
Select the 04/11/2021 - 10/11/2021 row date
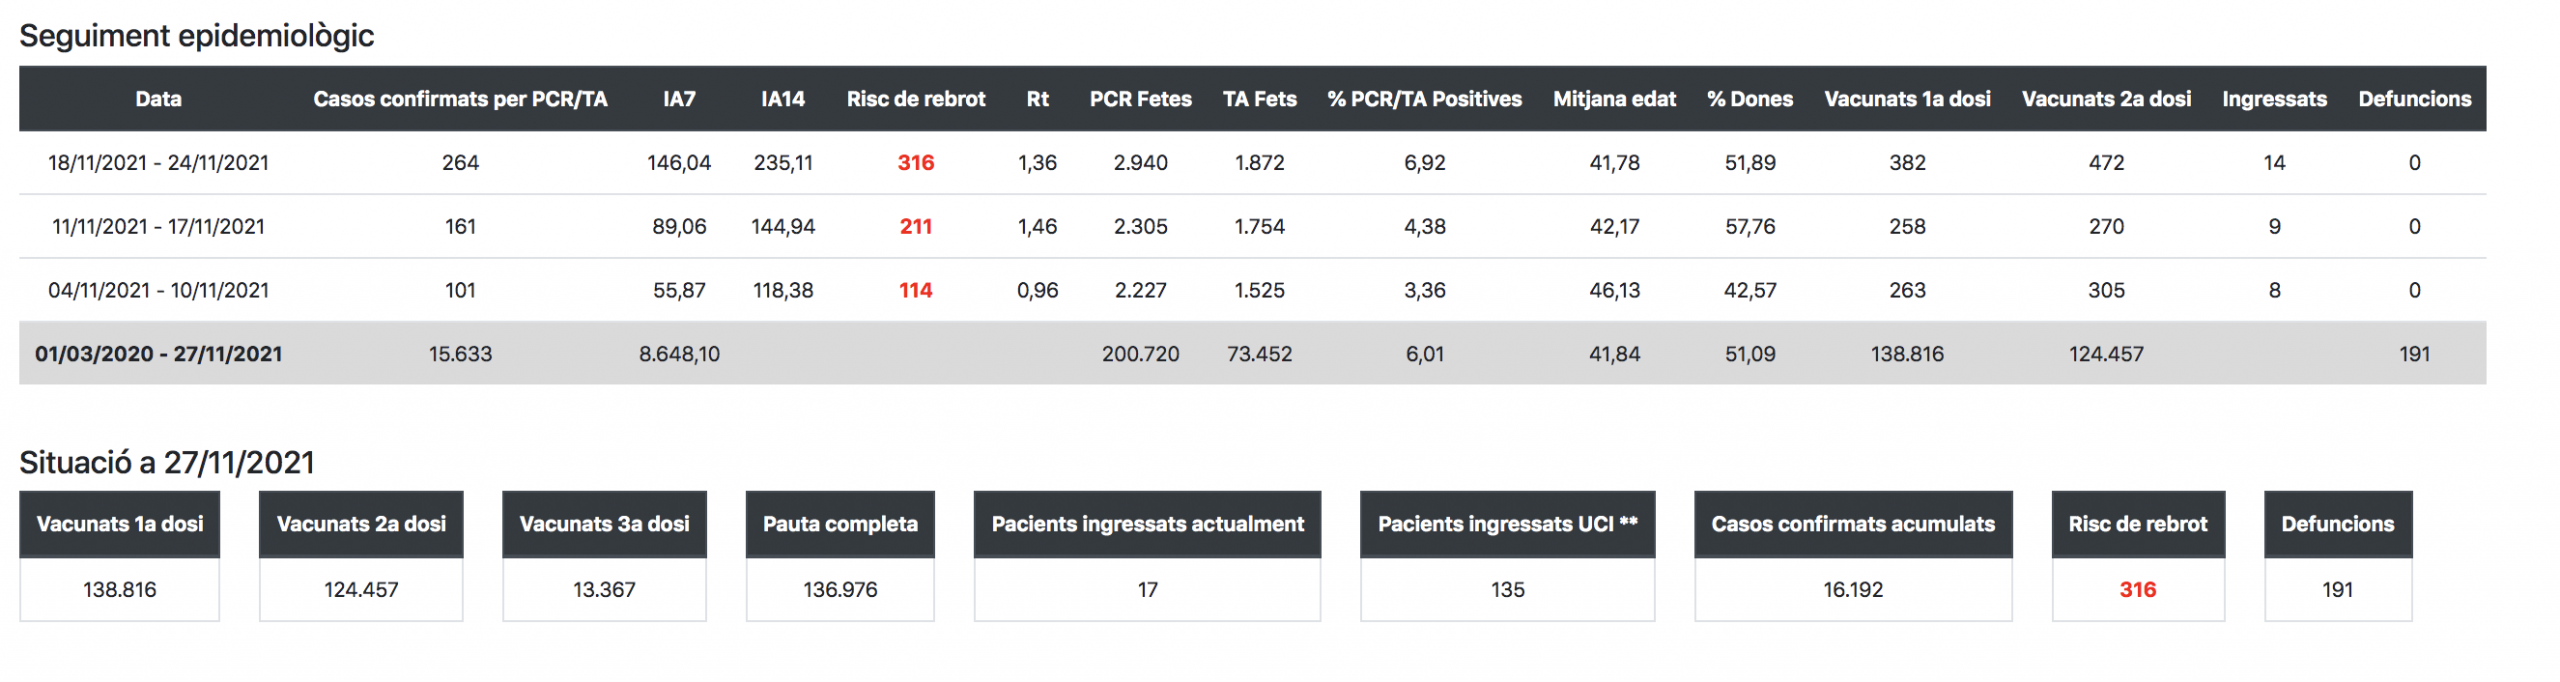pyautogui.click(x=158, y=291)
